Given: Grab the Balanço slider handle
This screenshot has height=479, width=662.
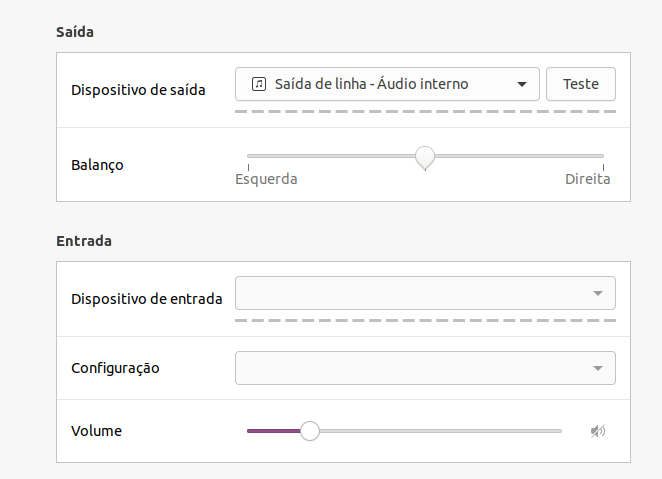Looking at the screenshot, I should coord(425,158).
